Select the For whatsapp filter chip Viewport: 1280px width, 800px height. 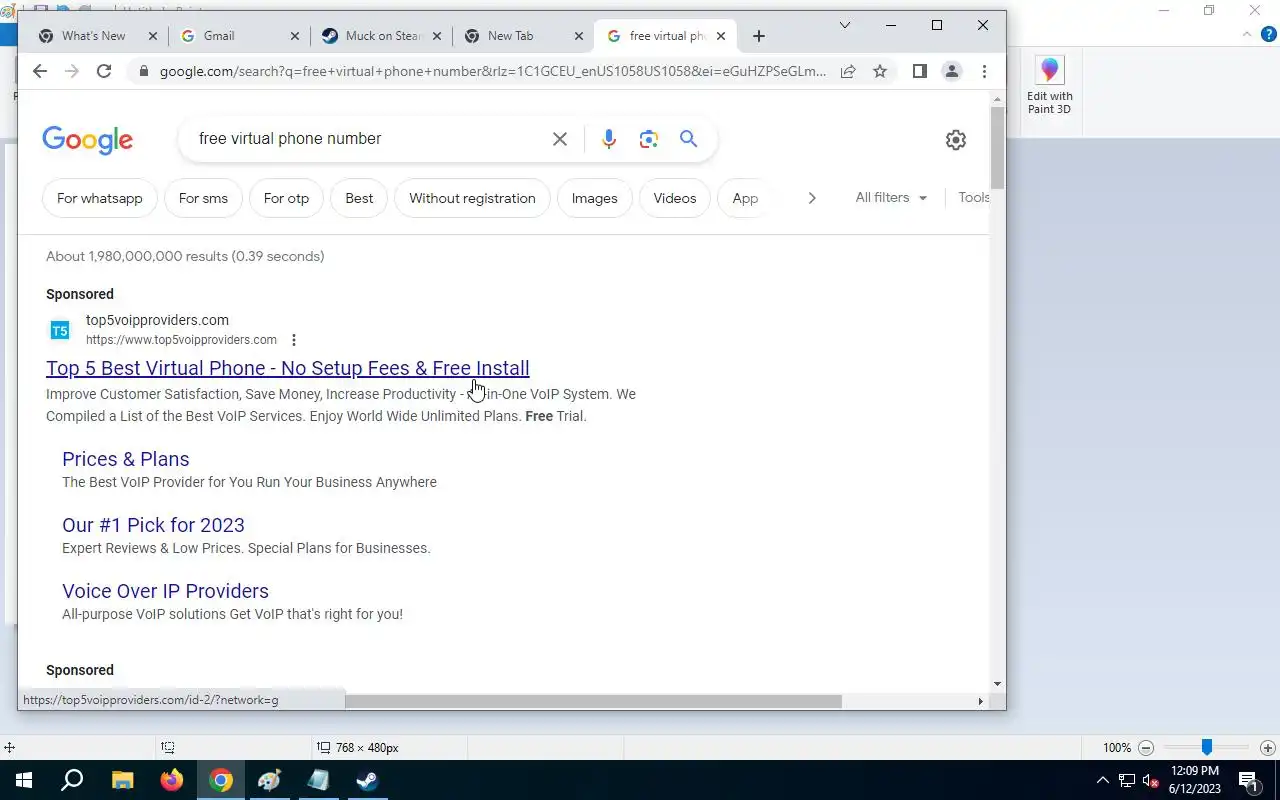coord(100,198)
